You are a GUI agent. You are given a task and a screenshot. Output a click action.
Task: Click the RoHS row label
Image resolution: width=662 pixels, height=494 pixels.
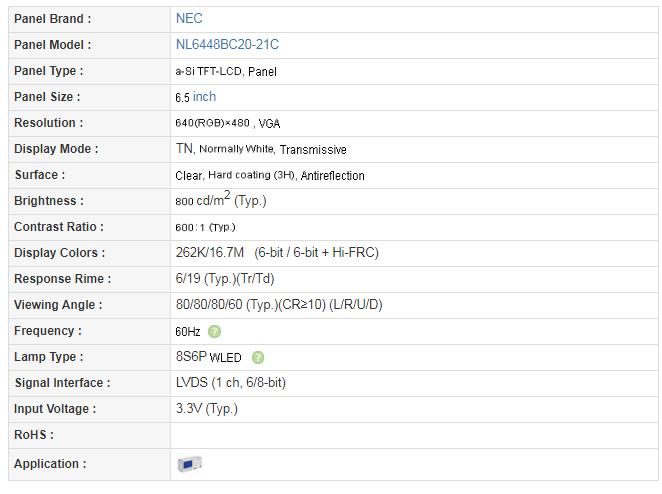click(34, 434)
